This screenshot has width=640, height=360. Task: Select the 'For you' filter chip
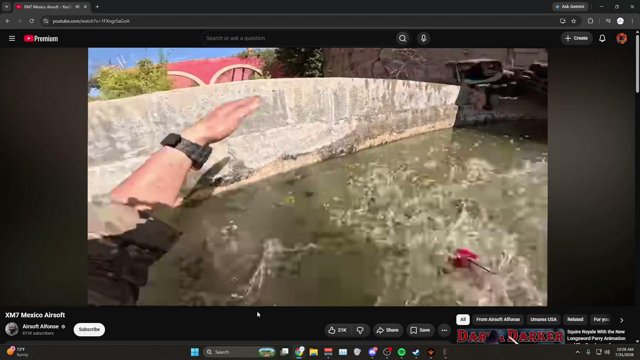point(601,320)
